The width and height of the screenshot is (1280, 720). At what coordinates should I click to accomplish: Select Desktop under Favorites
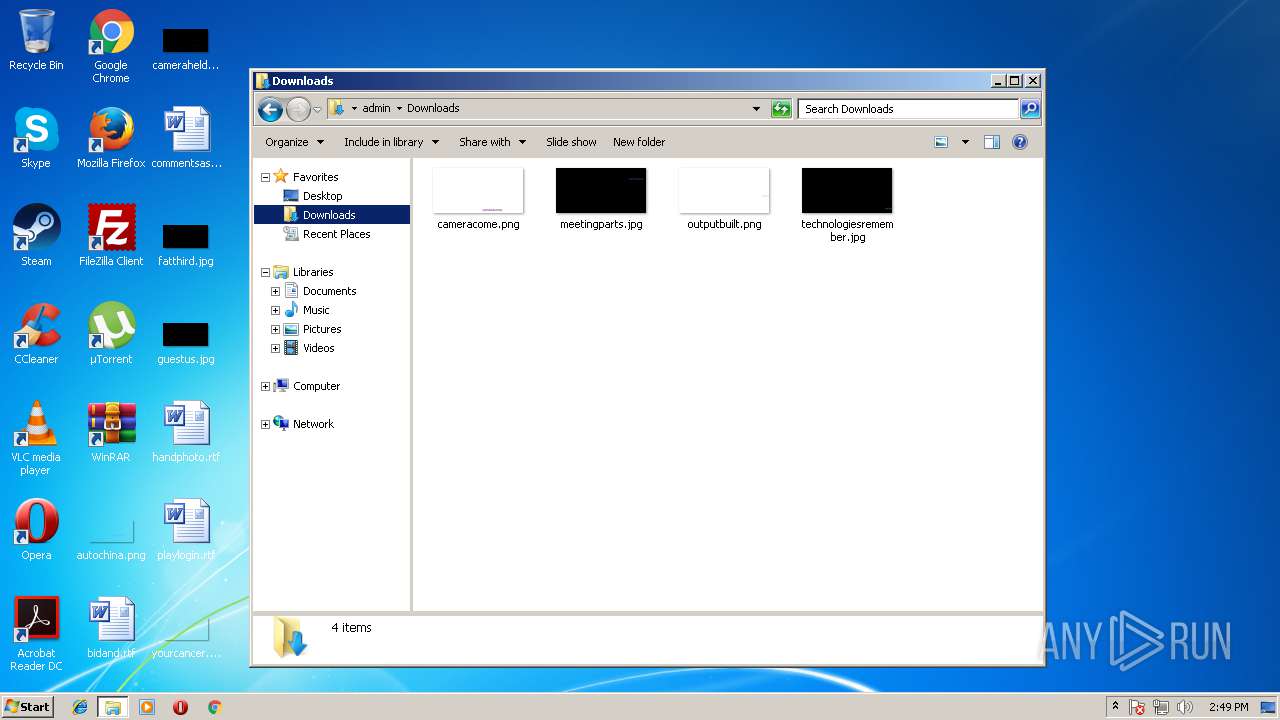click(x=322, y=196)
